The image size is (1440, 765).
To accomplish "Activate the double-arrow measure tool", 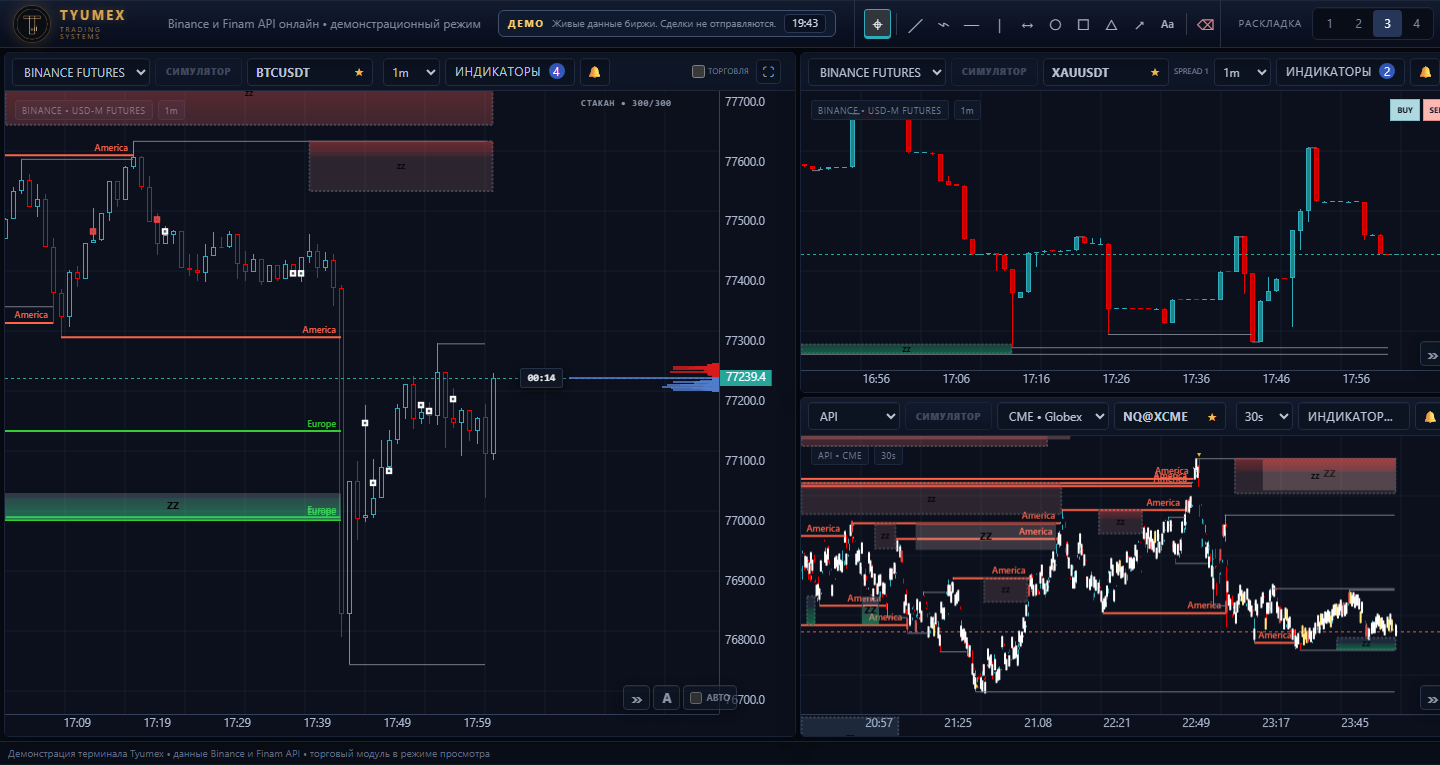I will pos(1027,25).
